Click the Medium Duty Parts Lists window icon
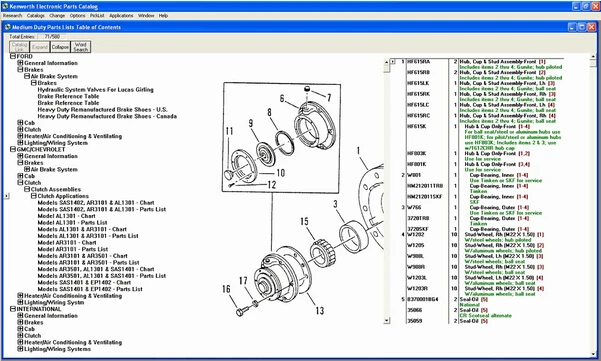601x361 pixels. 7,27
